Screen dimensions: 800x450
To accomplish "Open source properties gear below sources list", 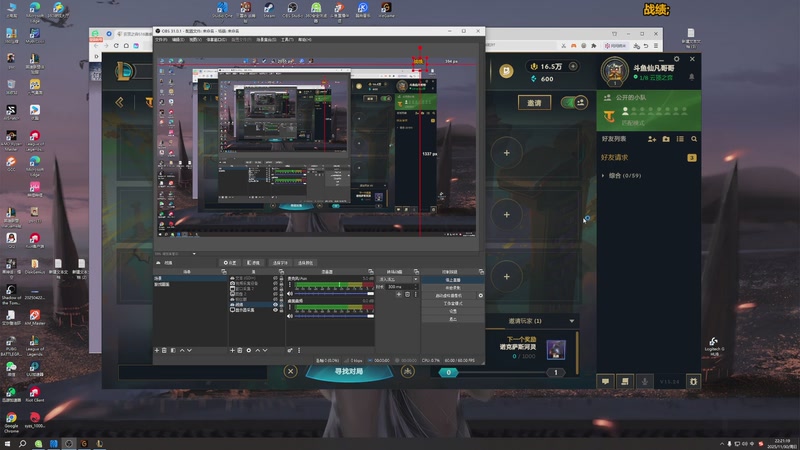I will [x=248, y=351].
